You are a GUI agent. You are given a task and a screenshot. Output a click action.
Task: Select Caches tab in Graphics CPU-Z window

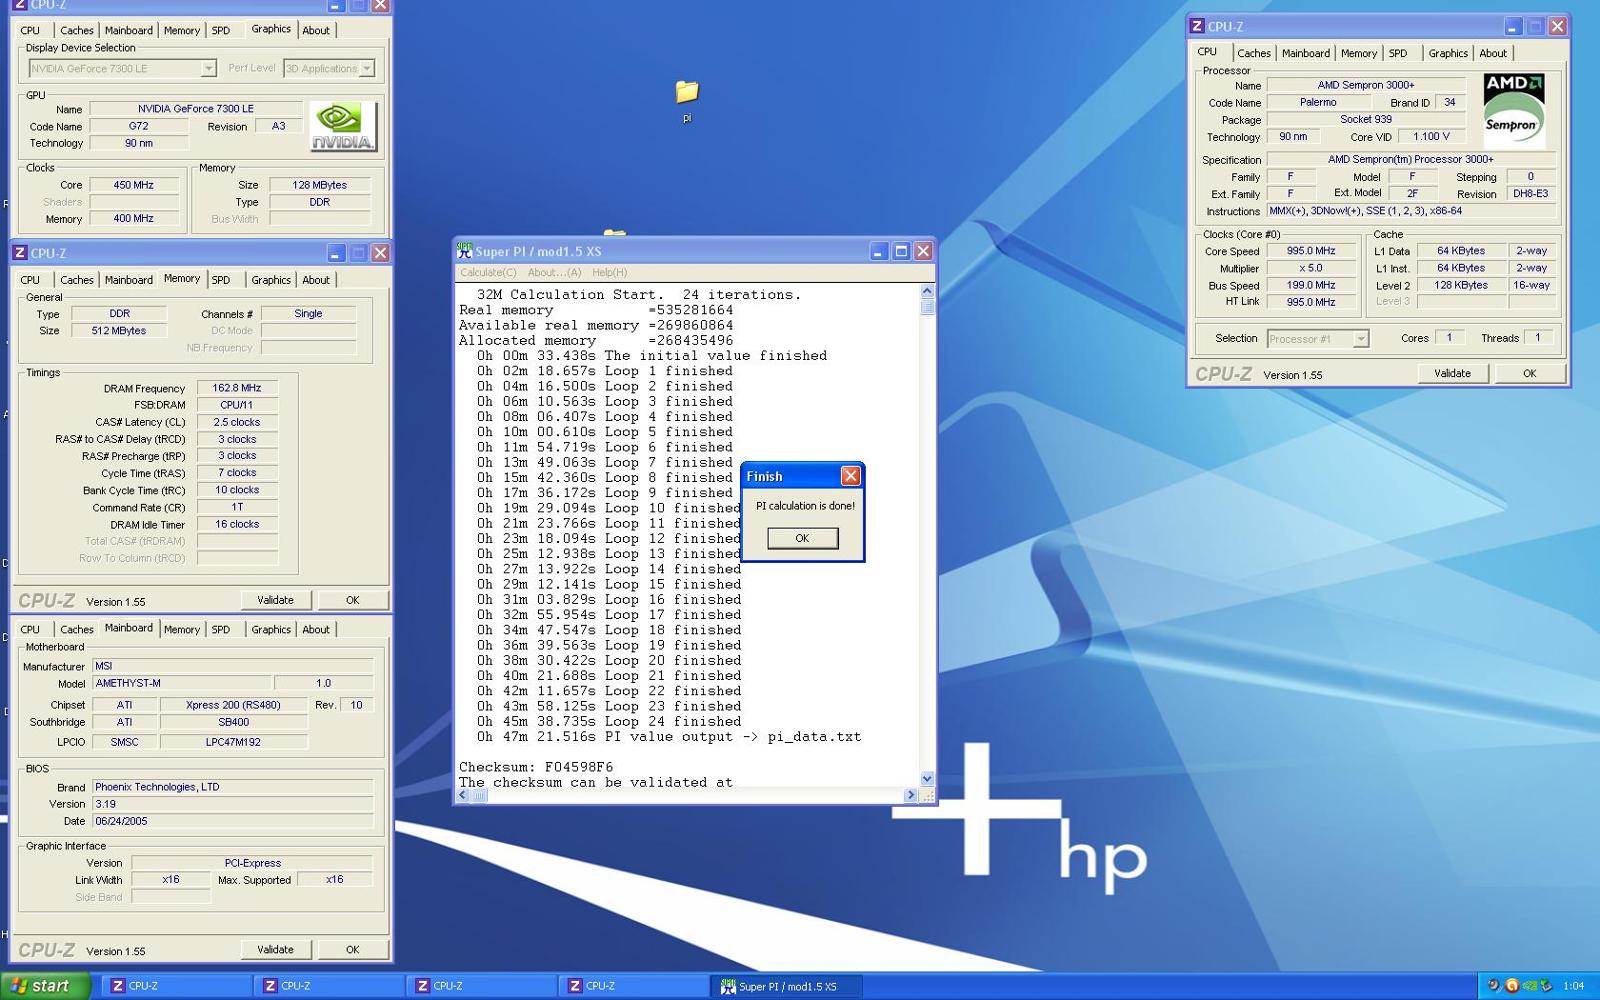point(76,30)
